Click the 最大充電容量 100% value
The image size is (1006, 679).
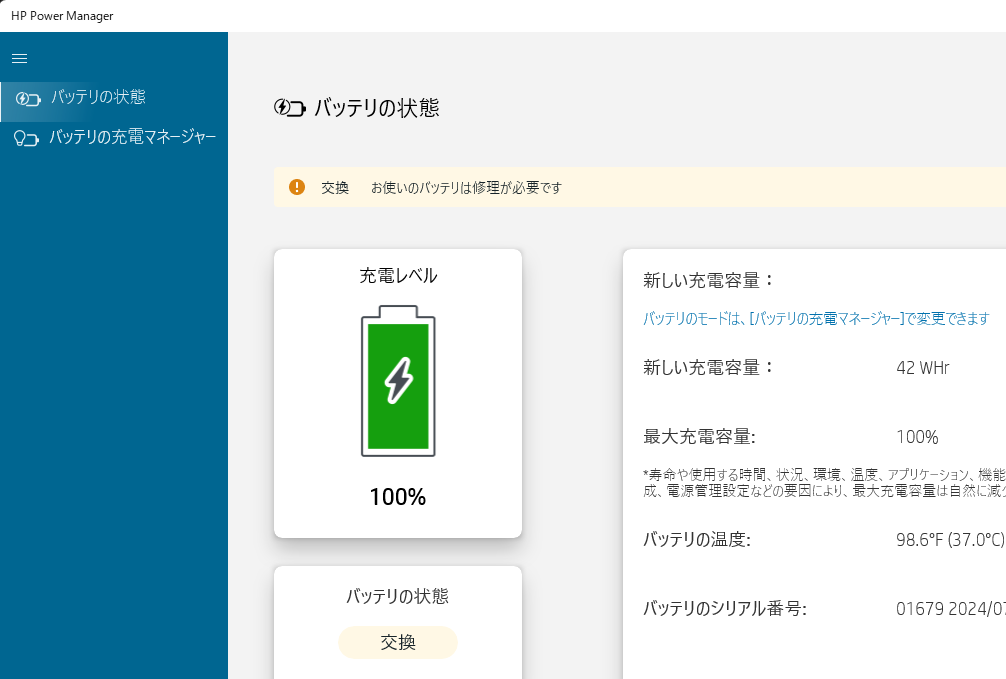tap(917, 437)
